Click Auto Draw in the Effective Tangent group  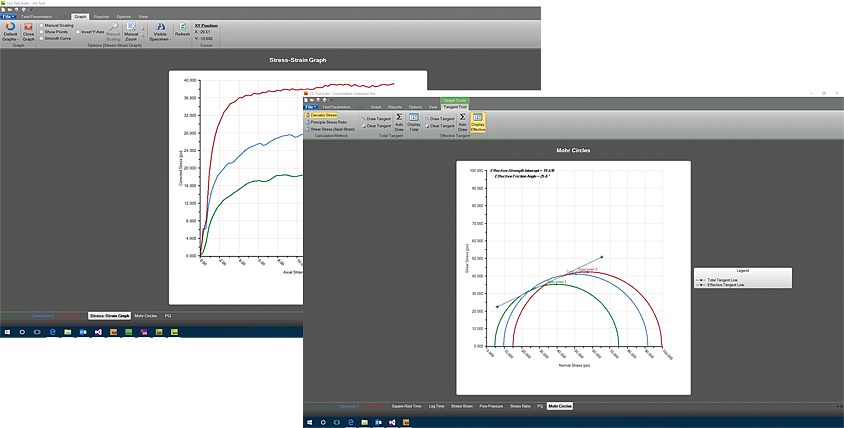click(462, 121)
